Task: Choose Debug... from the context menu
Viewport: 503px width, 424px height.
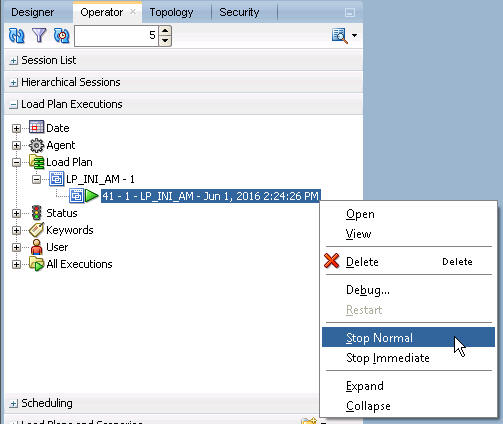Action: [x=408, y=290]
